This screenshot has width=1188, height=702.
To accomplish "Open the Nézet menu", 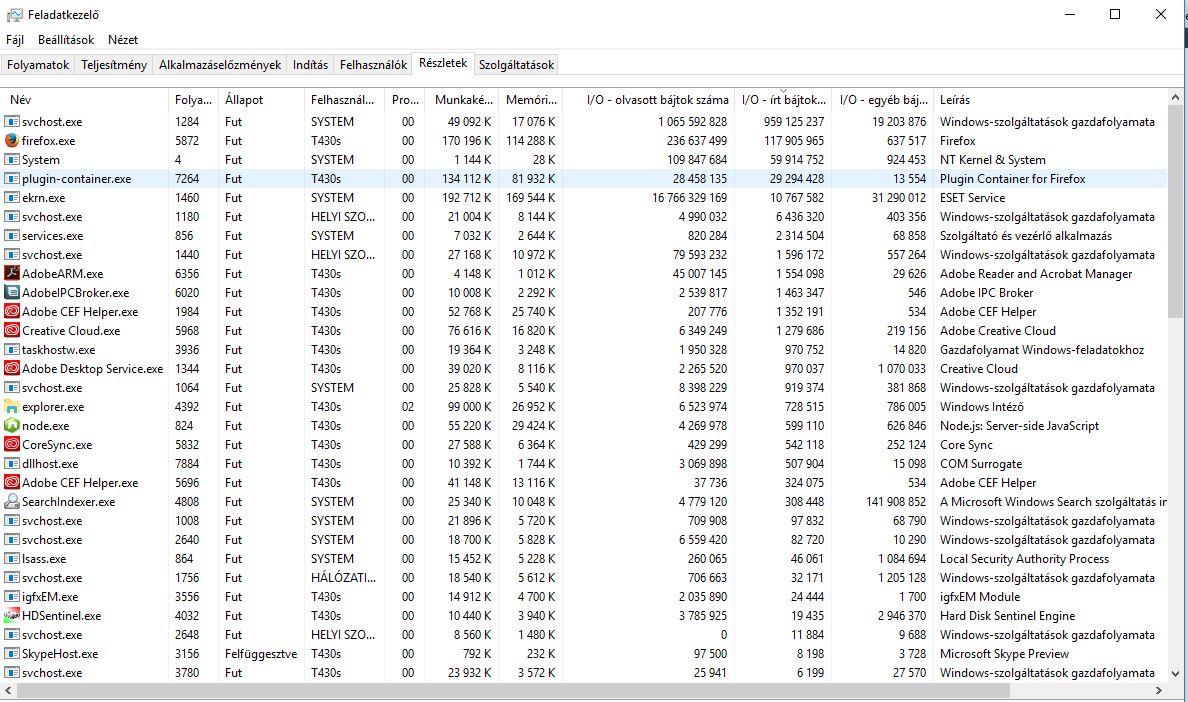I will tap(123, 39).
